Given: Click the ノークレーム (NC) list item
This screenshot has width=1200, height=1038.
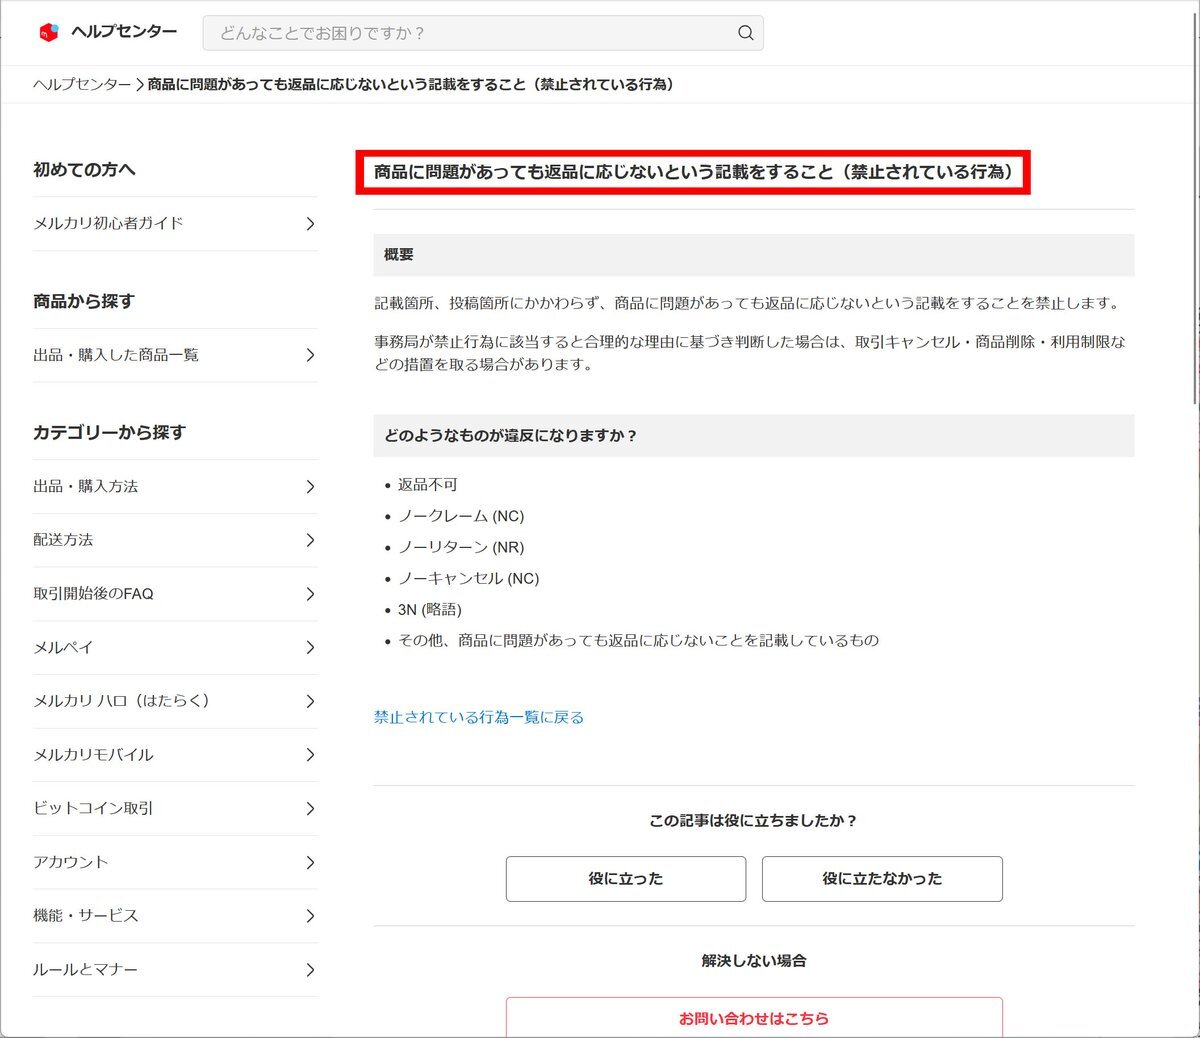Looking at the screenshot, I should (461, 516).
